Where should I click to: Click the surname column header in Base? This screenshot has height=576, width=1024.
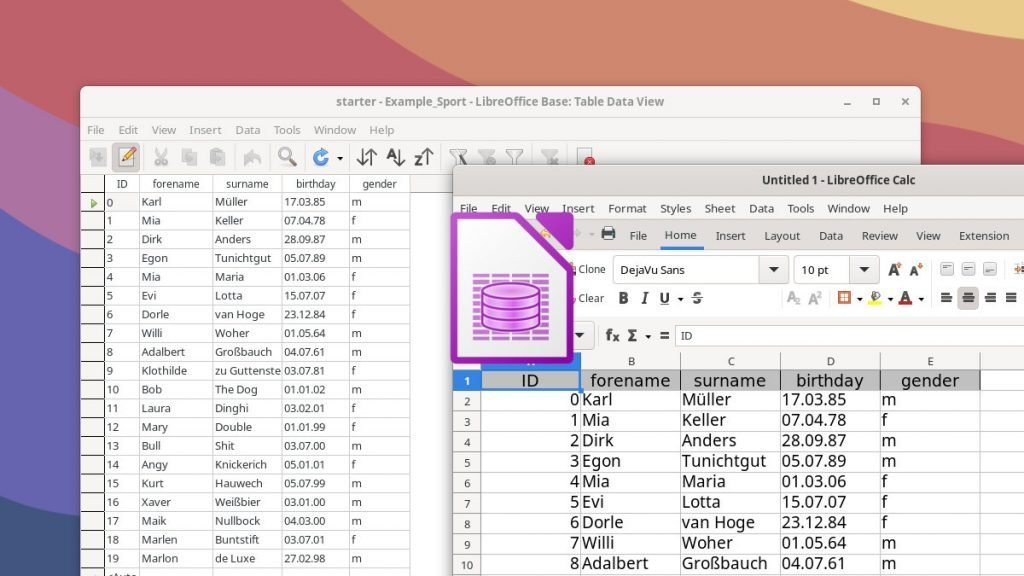[247, 184]
